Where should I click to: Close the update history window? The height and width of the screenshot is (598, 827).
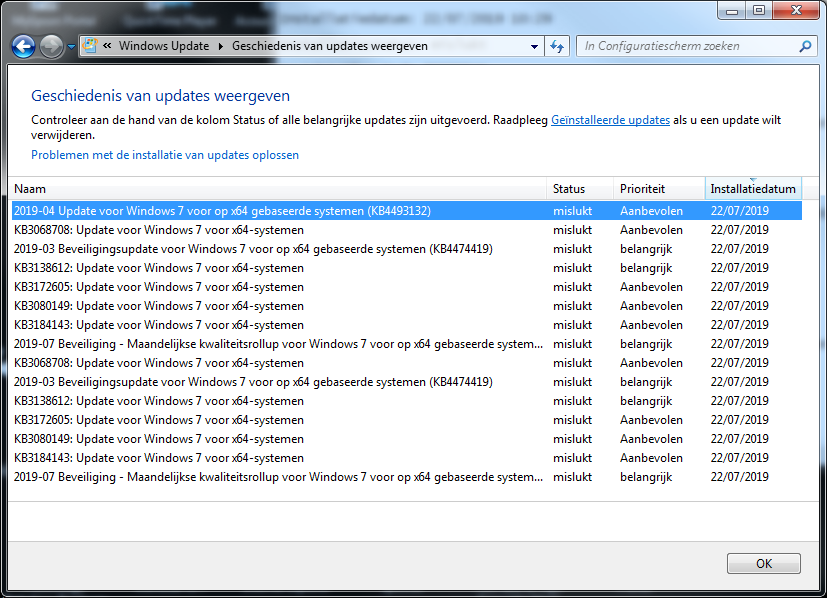(796, 11)
